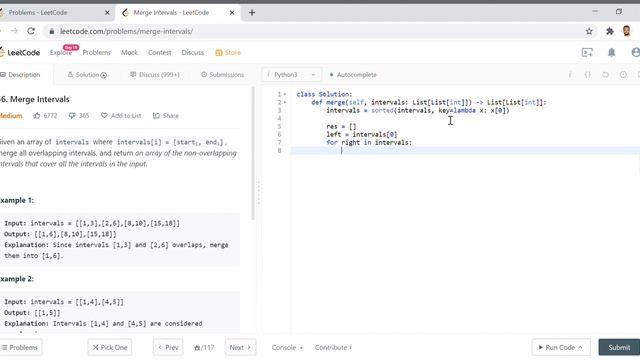Place cursor on code editor line 8

(x=465, y=151)
